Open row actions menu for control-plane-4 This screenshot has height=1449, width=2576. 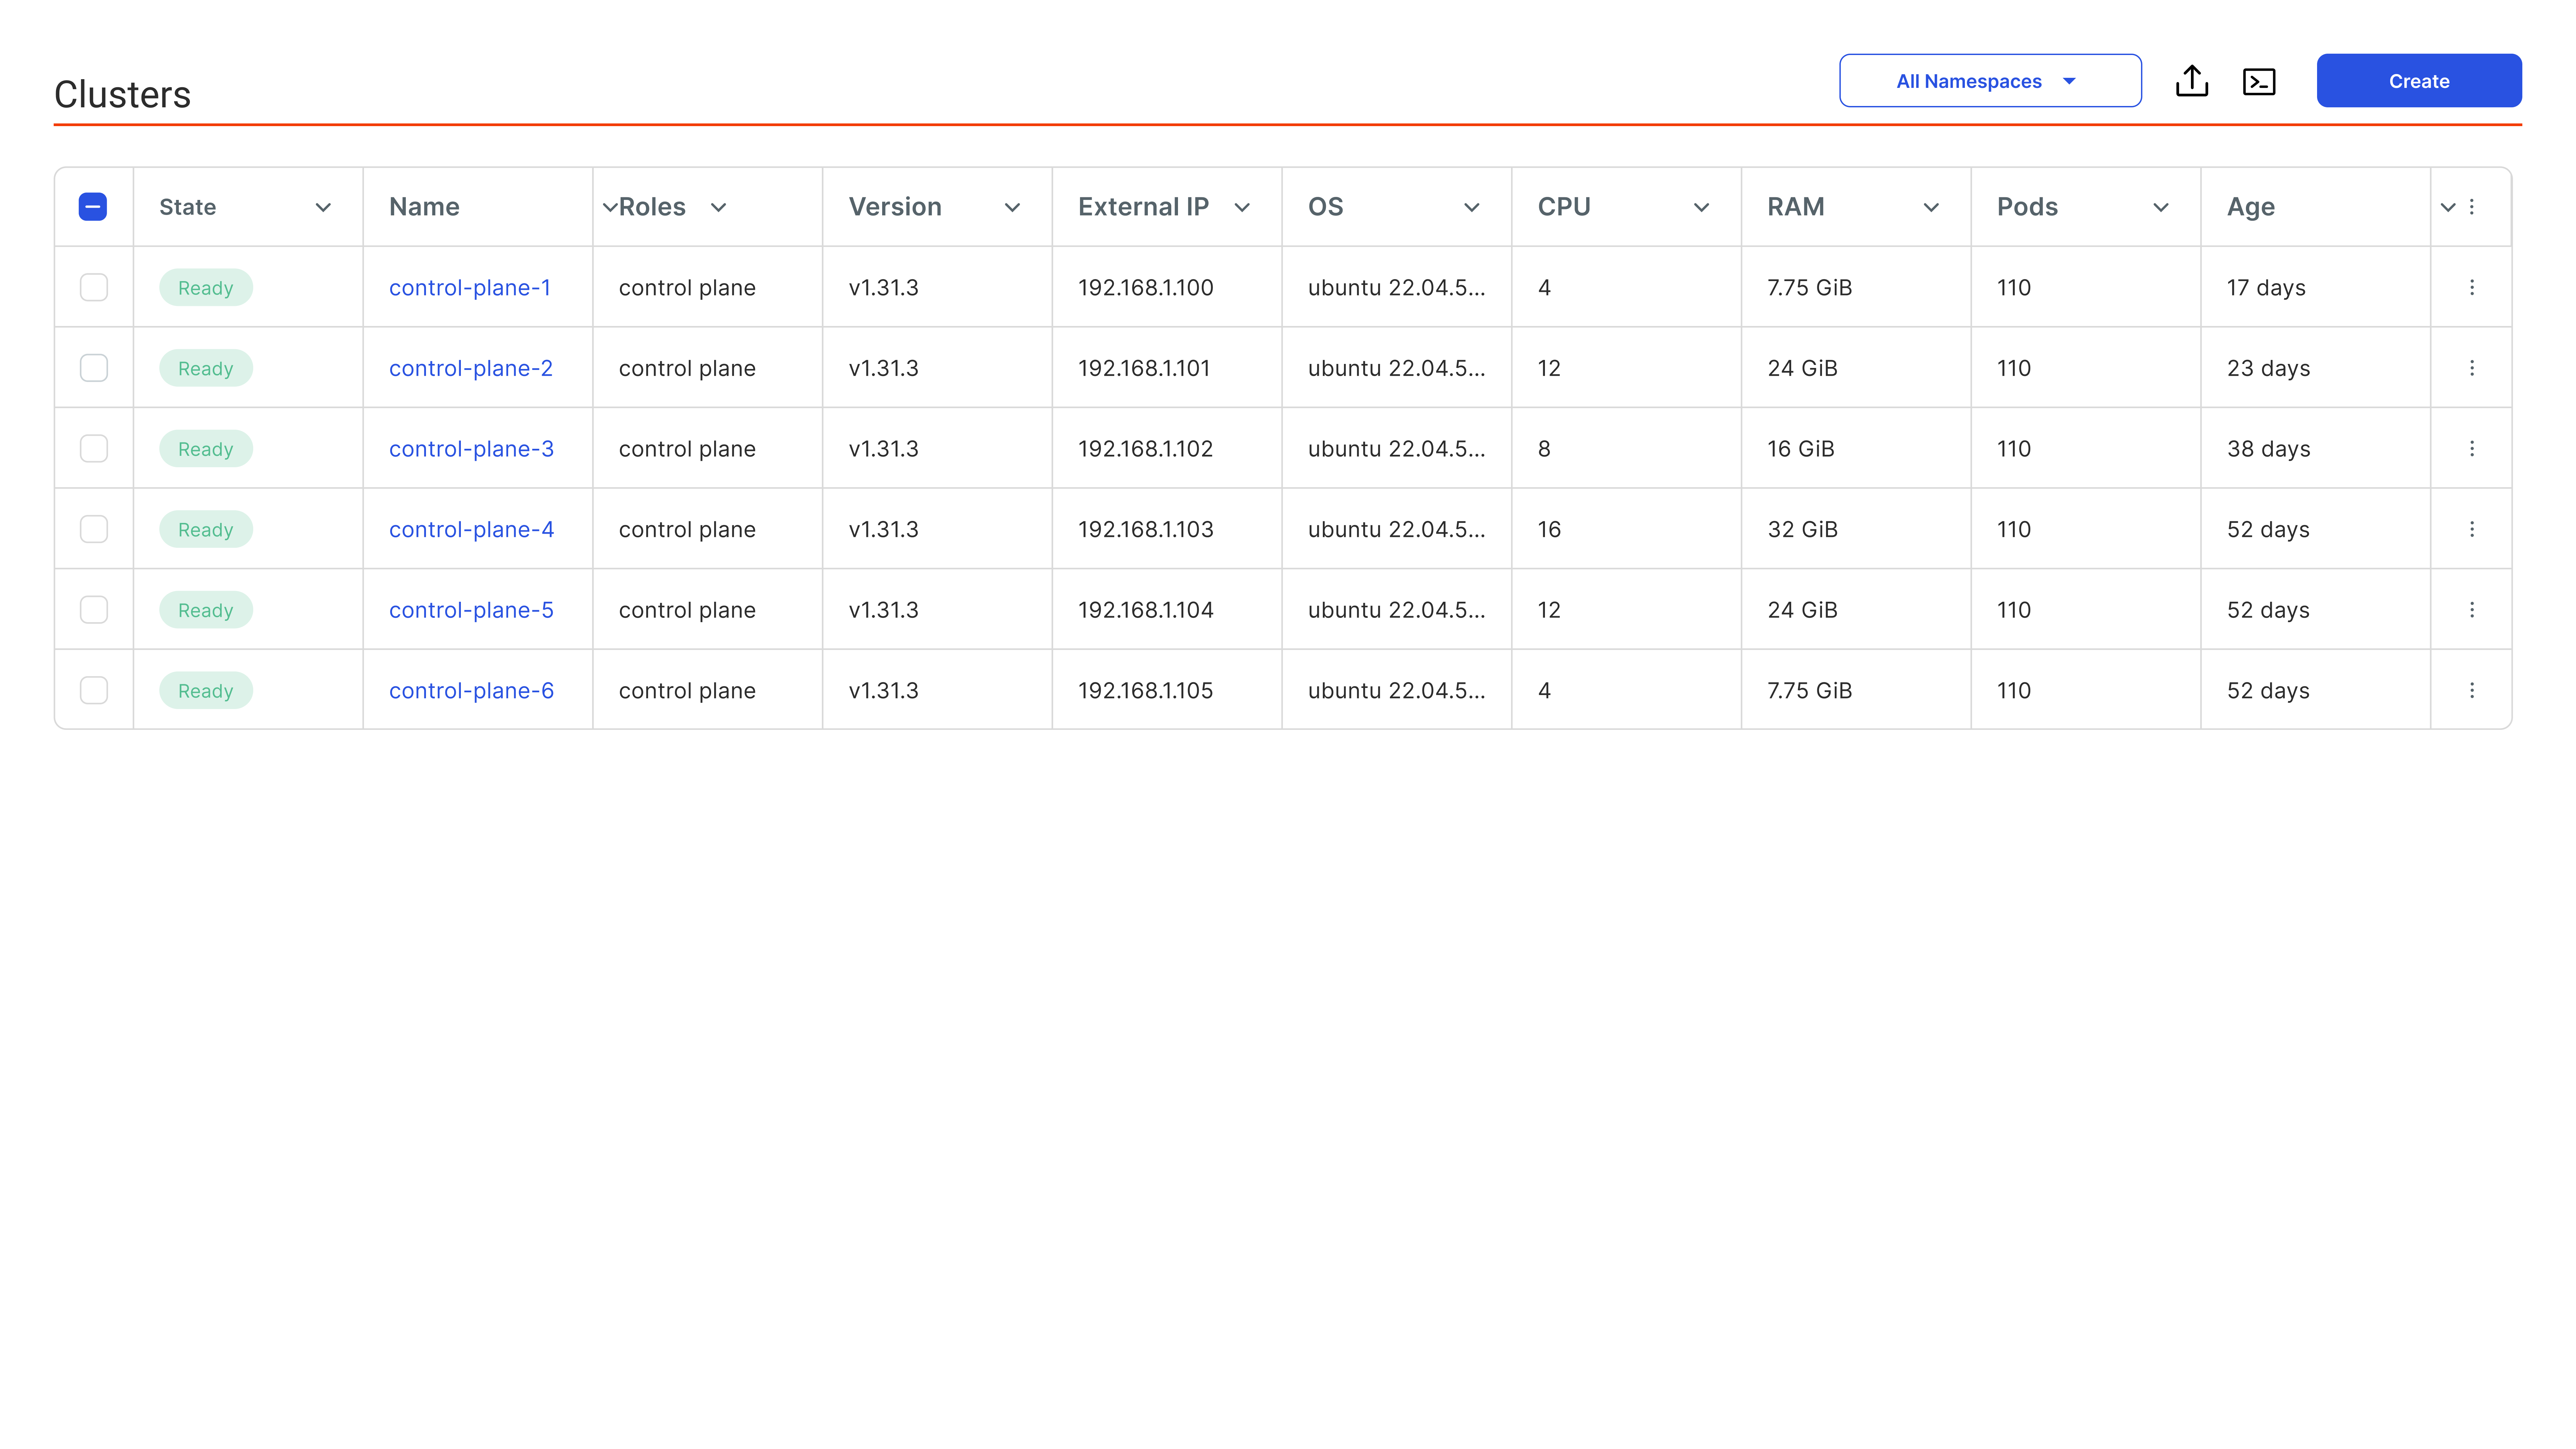point(2472,529)
